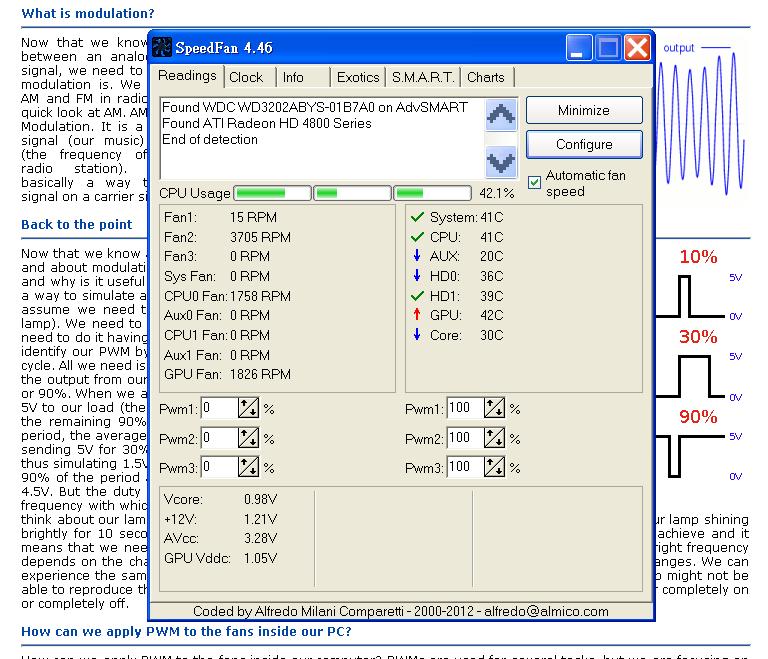Click the GPU Fan reading of 1826 RPM
Screen dimensions: 768x659
coord(260,374)
